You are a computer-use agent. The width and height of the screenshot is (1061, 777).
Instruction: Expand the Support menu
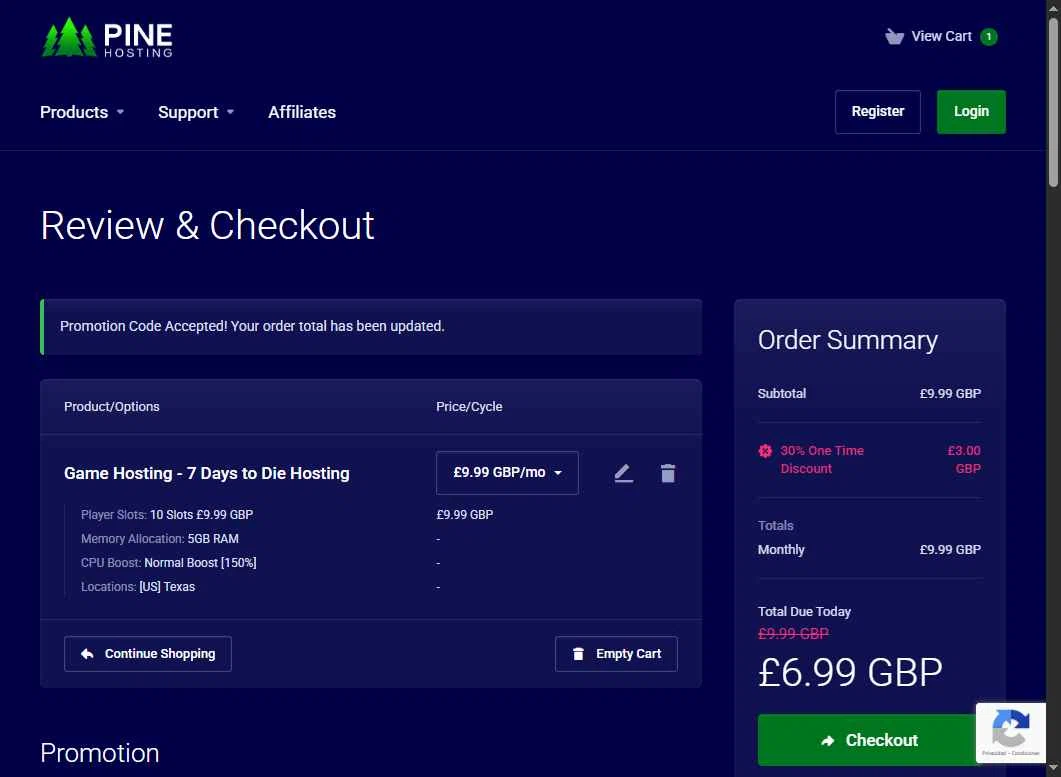tap(196, 112)
